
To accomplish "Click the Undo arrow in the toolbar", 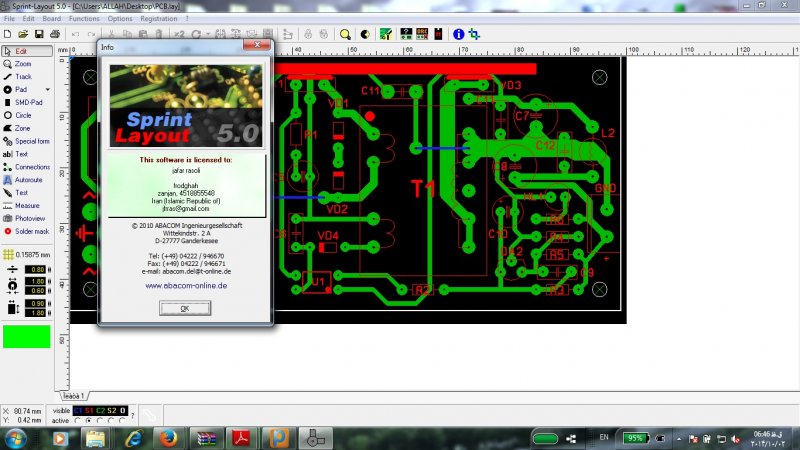I will coord(76,34).
